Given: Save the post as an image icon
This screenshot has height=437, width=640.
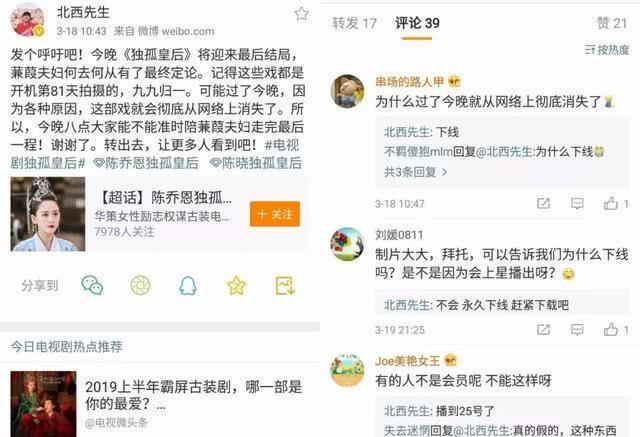Looking at the screenshot, I should coord(284,285).
